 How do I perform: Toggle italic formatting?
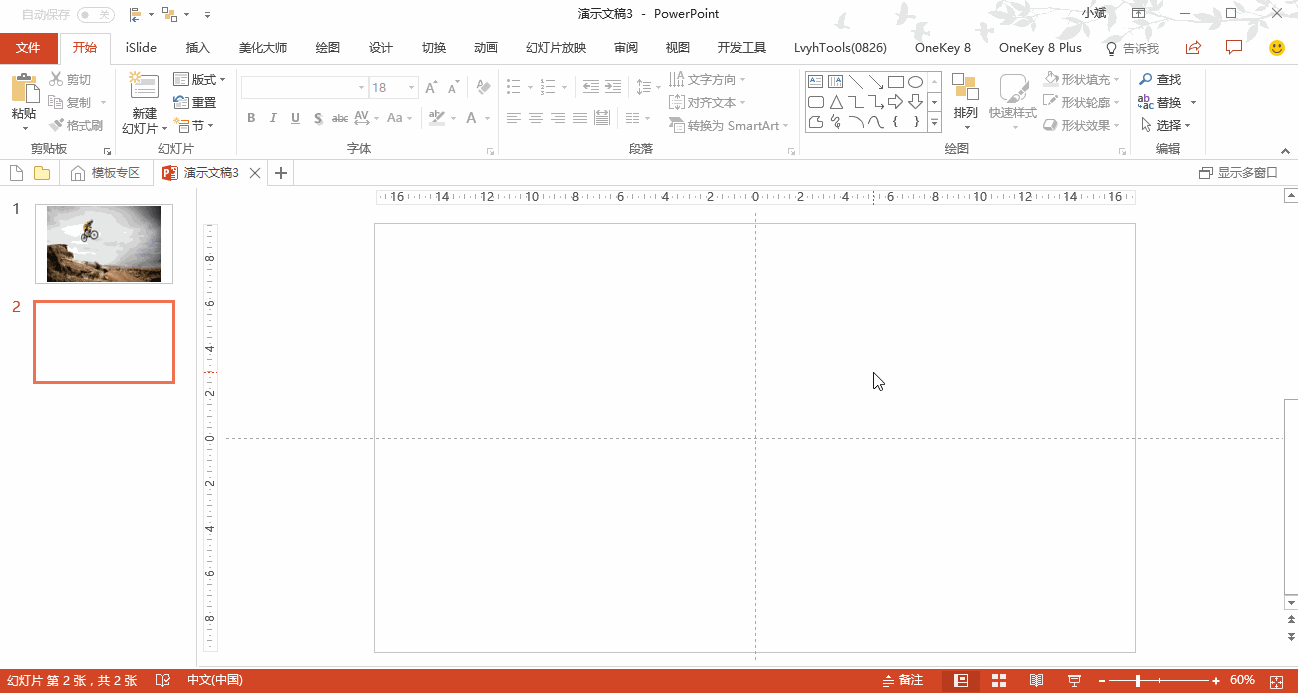tap(273, 118)
